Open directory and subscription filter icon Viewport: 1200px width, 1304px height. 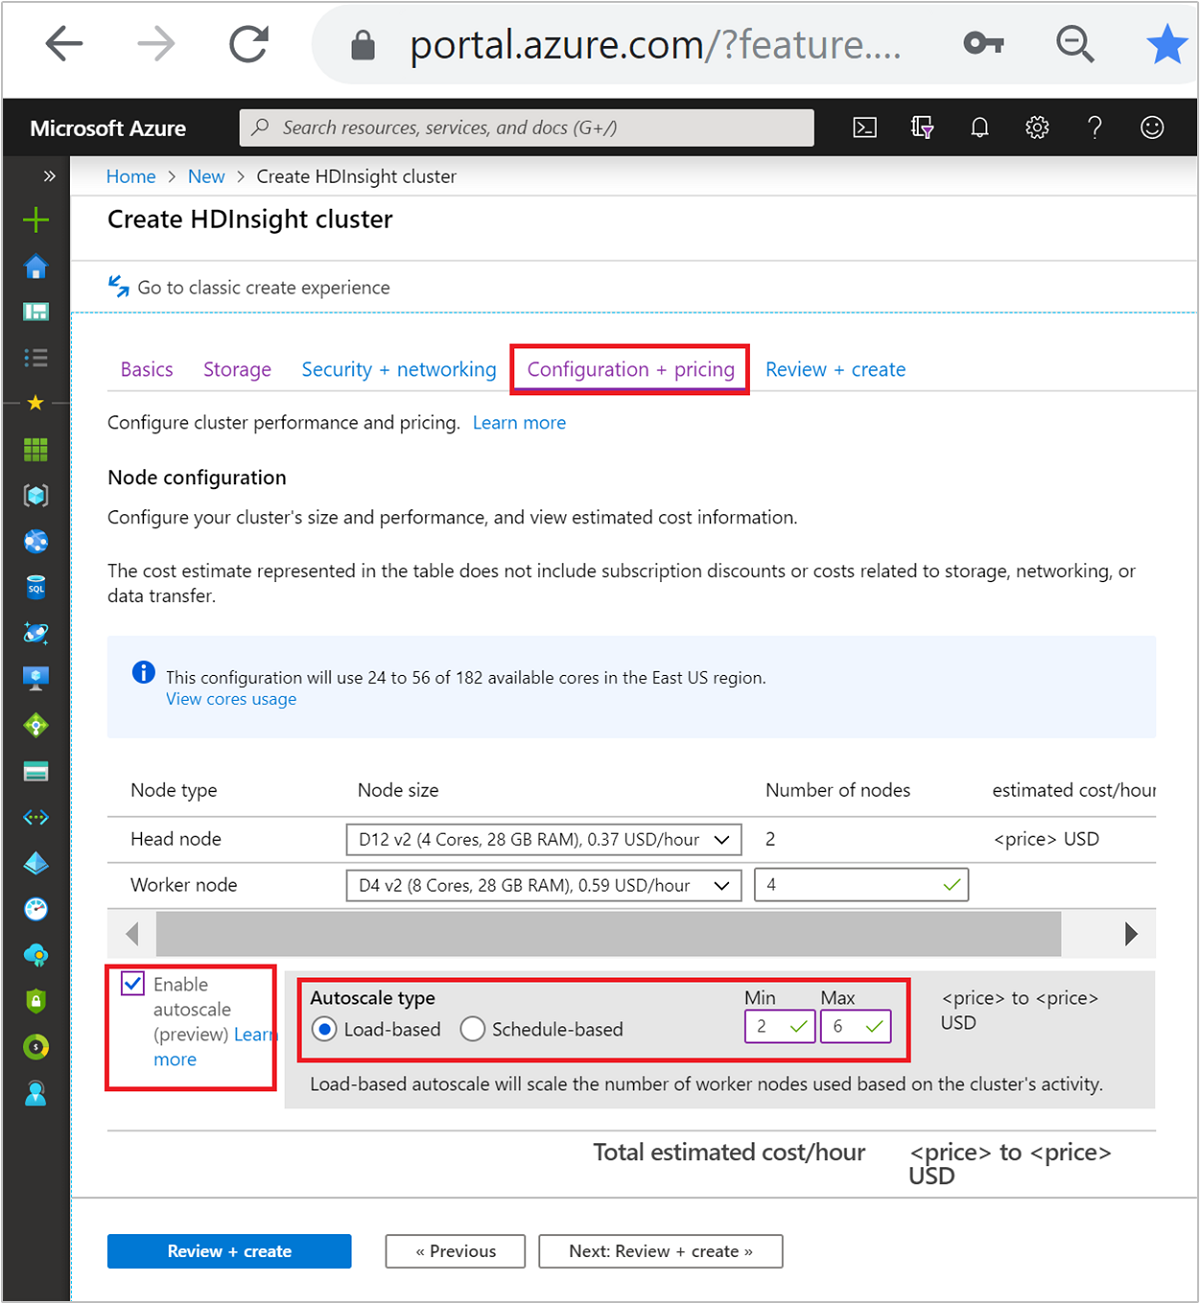tap(922, 128)
